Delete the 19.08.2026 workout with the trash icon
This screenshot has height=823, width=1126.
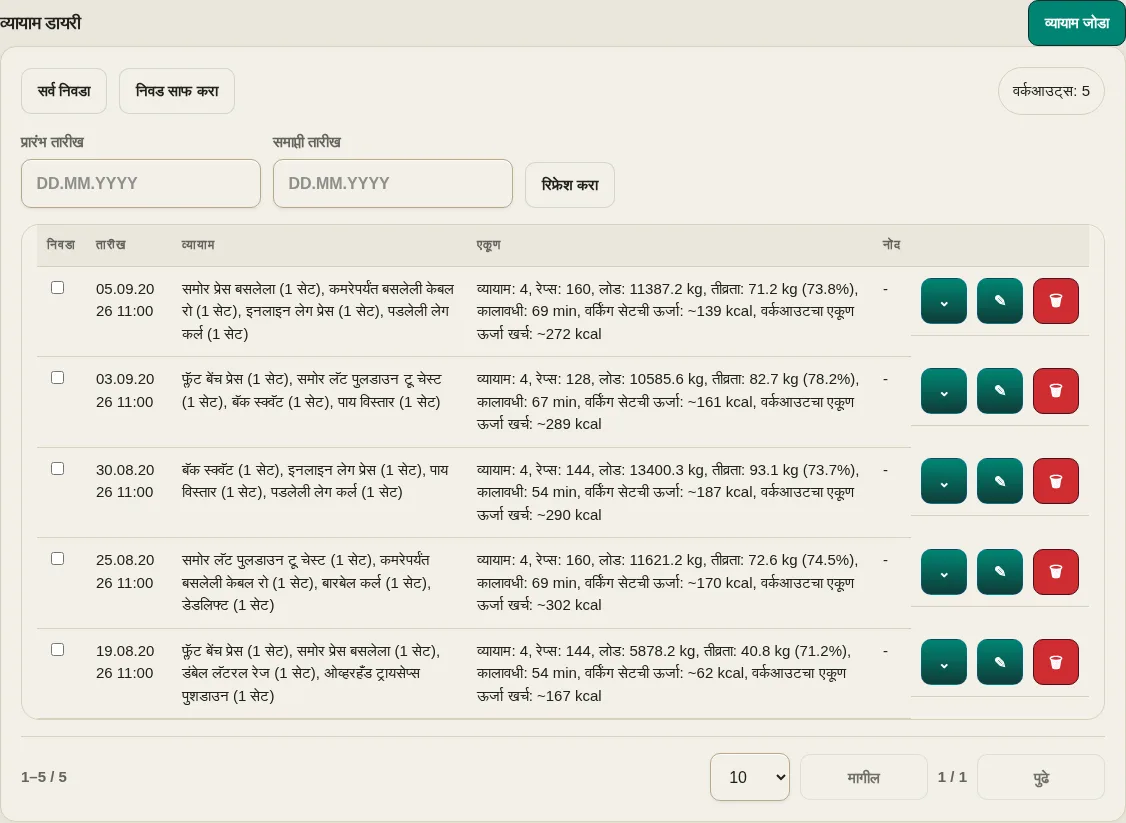click(x=1056, y=662)
